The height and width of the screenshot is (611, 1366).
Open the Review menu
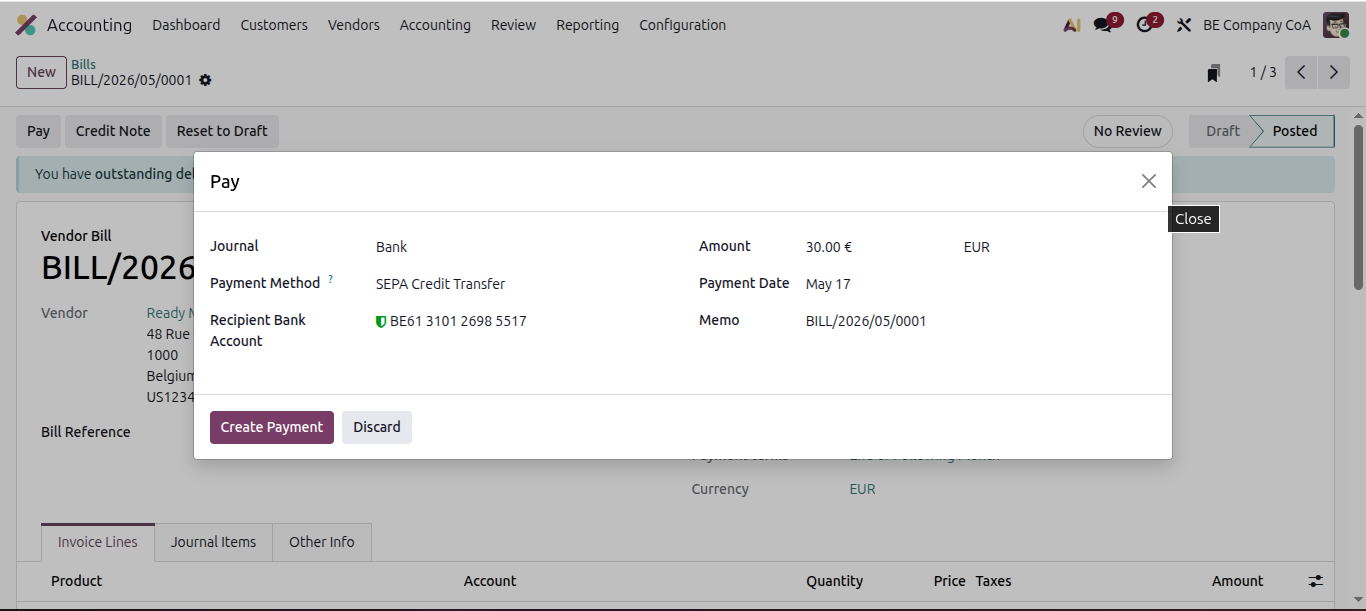(x=513, y=25)
